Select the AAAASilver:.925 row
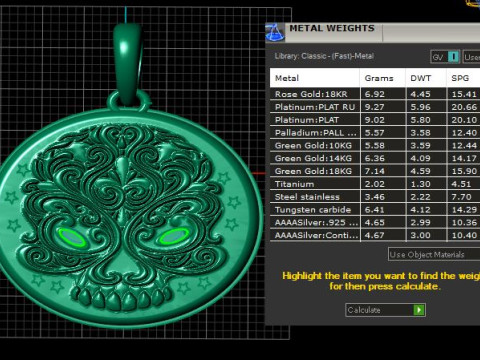The image size is (480, 360). [x=375, y=222]
